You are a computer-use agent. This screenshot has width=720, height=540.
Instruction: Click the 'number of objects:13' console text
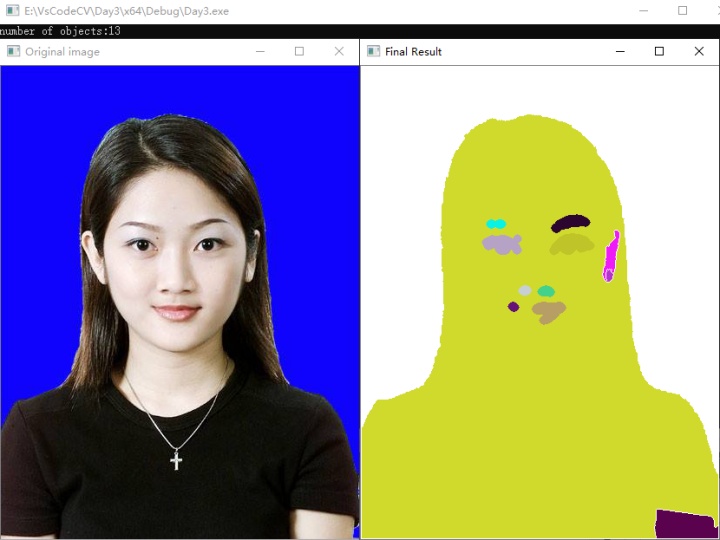click(x=60, y=31)
